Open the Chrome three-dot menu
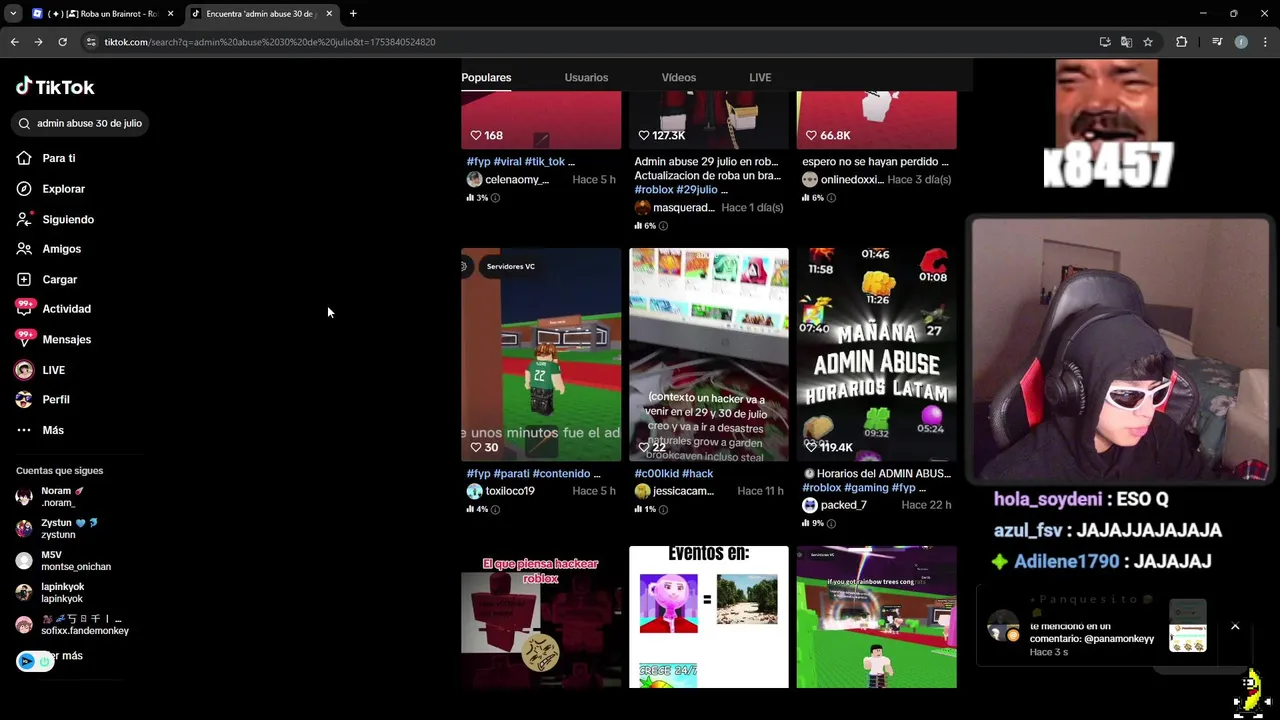 click(1266, 42)
